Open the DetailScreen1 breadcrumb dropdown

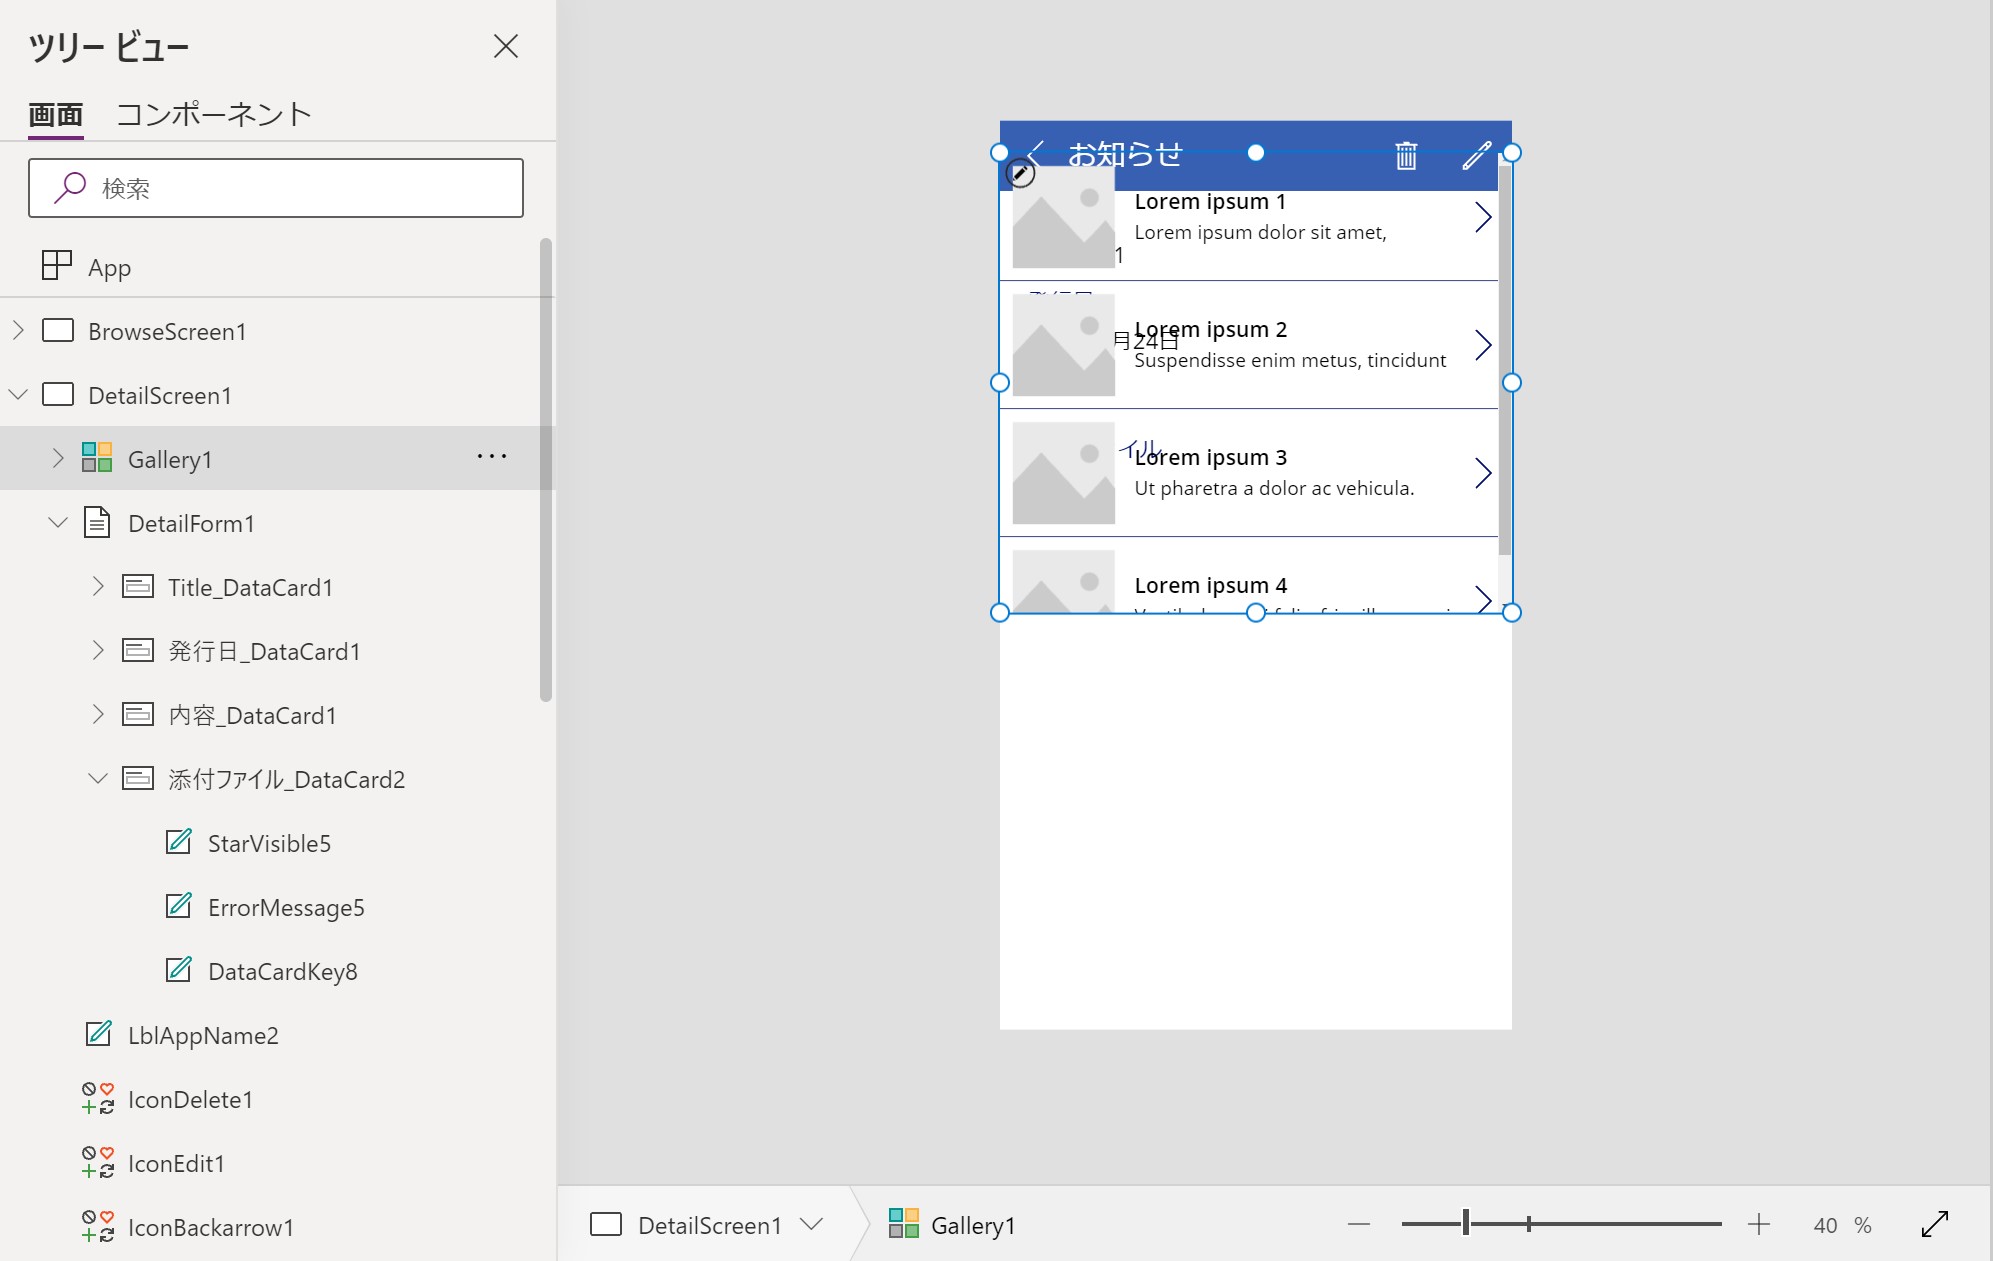(812, 1224)
